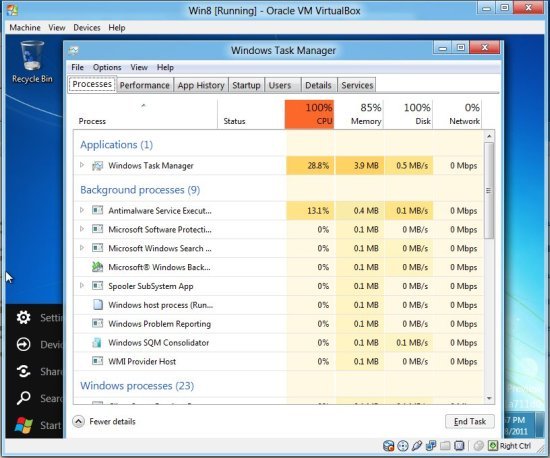Expand the Antimalware Service Executable row
Screen dimensions: 550x458
pos(82,210)
